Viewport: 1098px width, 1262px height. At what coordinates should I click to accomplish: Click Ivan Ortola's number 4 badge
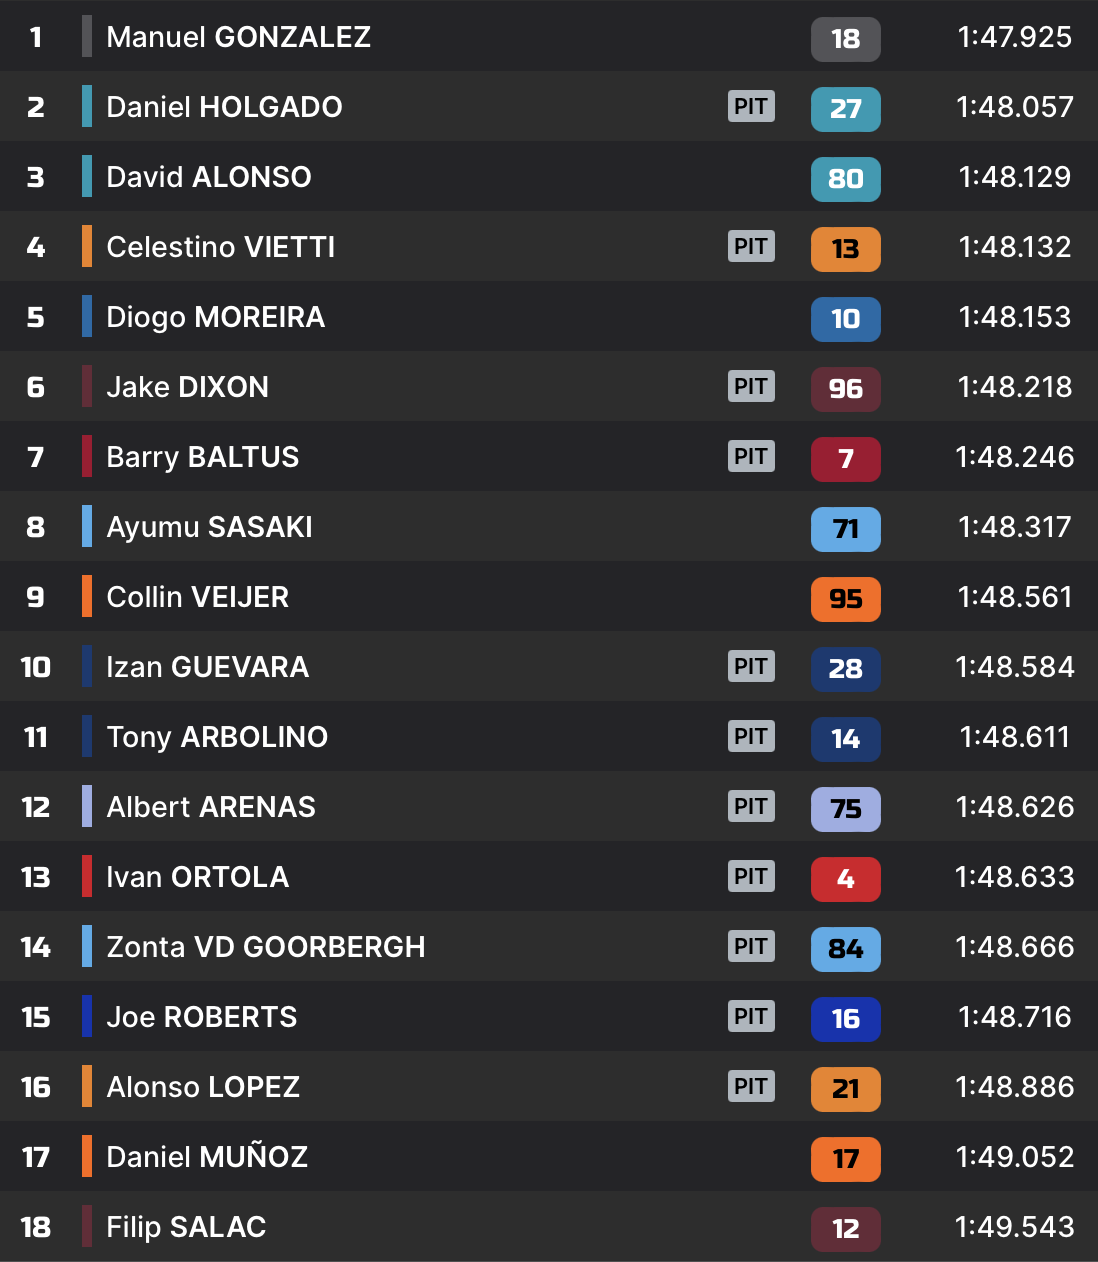845,879
